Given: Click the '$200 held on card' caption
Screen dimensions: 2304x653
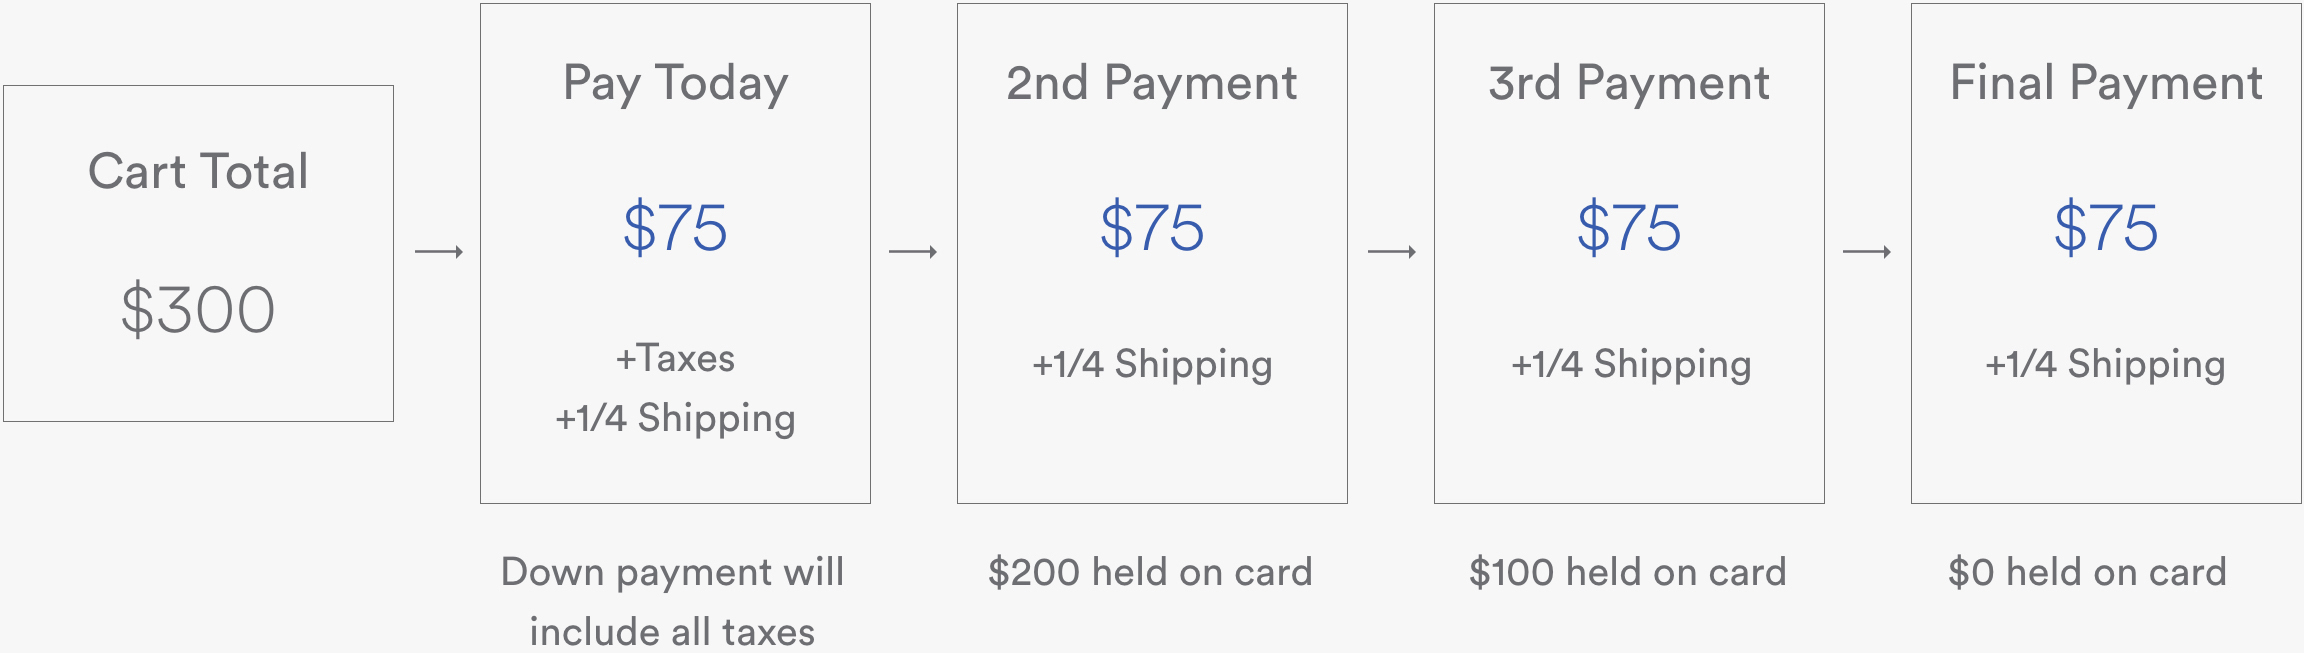Looking at the screenshot, I should coord(1150,572).
